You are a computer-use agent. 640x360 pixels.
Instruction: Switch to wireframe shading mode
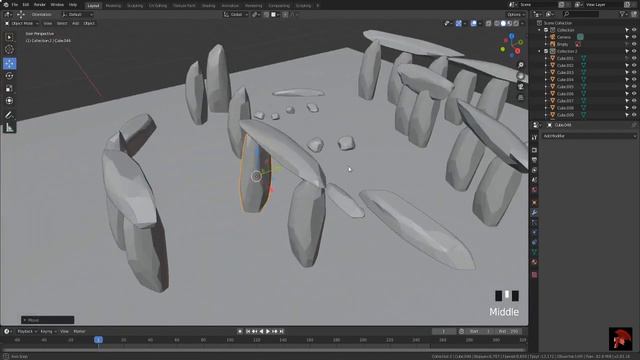click(497, 24)
